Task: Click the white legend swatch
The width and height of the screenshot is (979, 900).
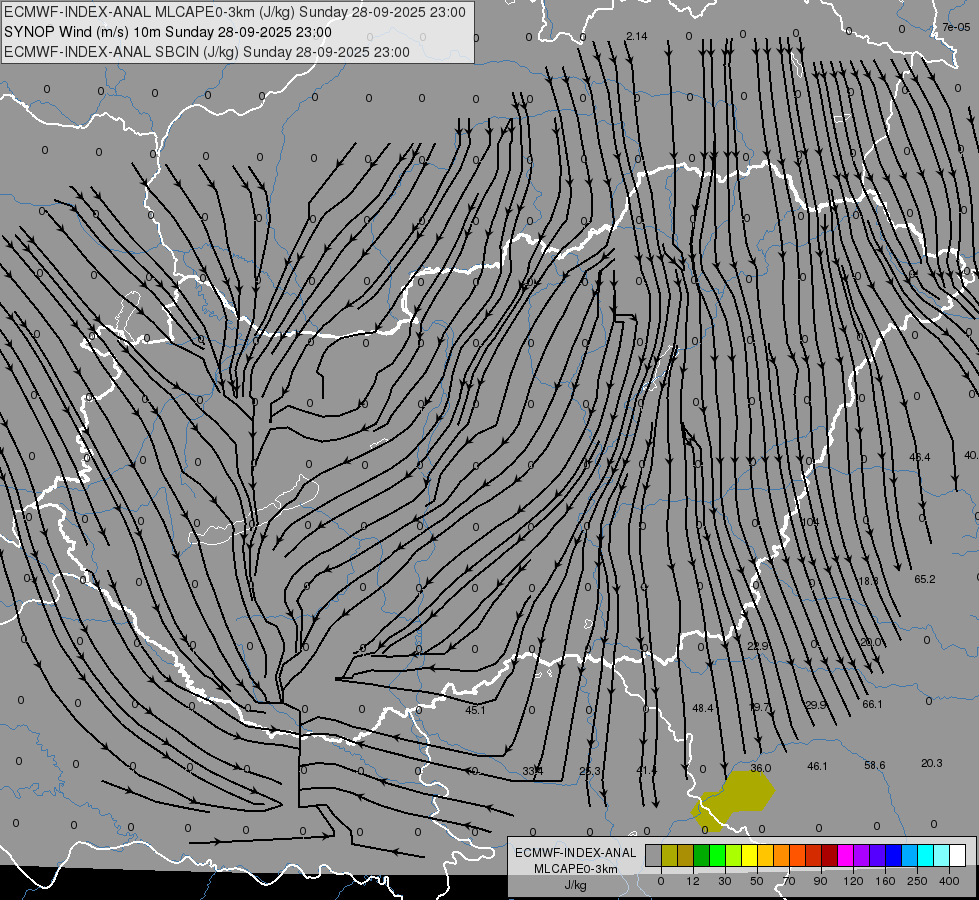Action: [x=957, y=855]
